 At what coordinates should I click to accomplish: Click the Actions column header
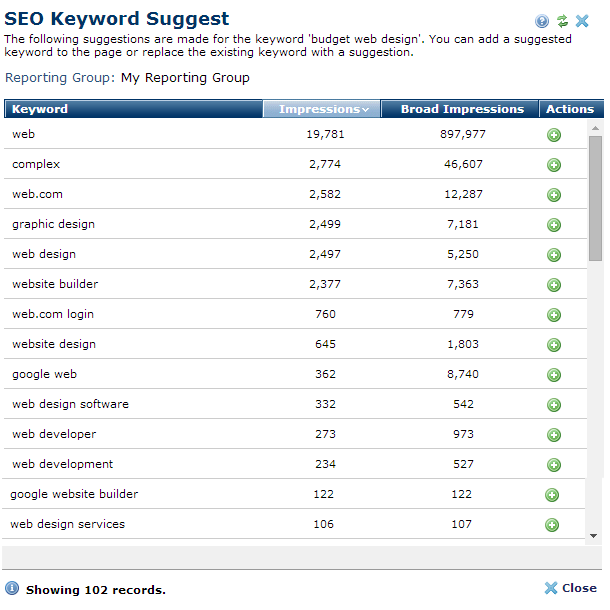point(570,109)
